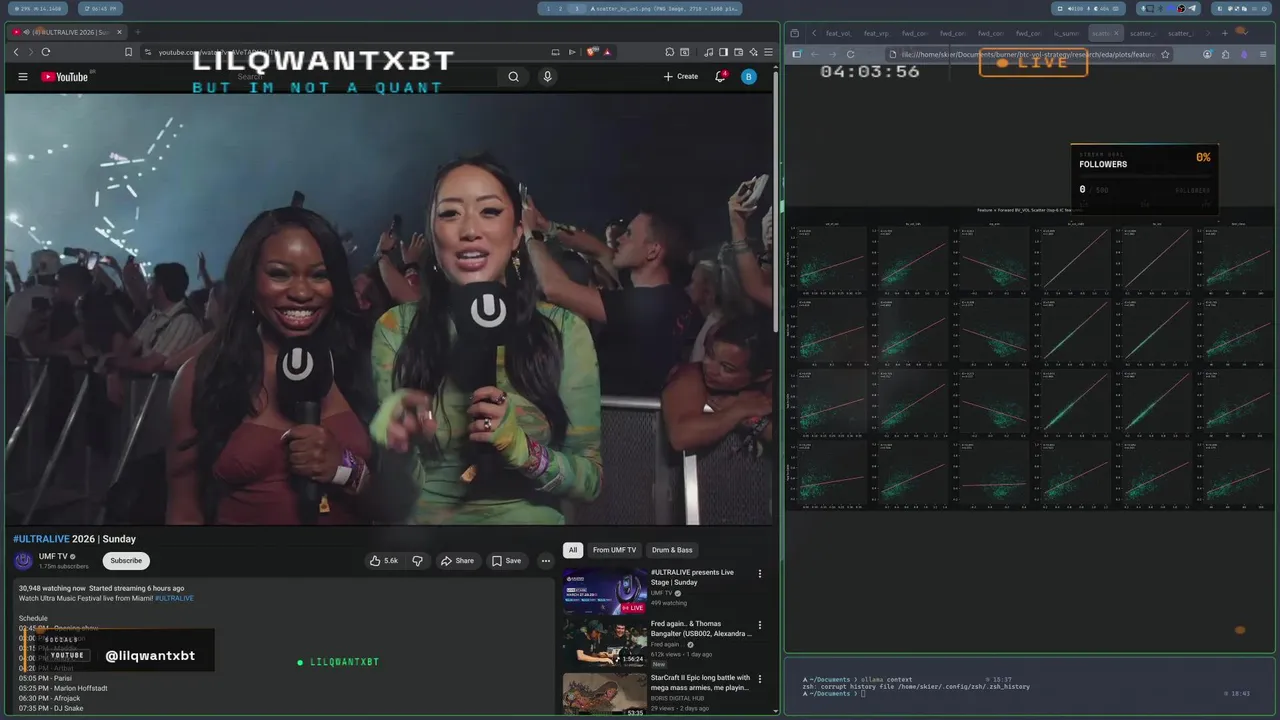Open Fred again & Thomas Bangalter thumbnail
Image resolution: width=1280 pixels, height=720 pixels.
pos(604,643)
